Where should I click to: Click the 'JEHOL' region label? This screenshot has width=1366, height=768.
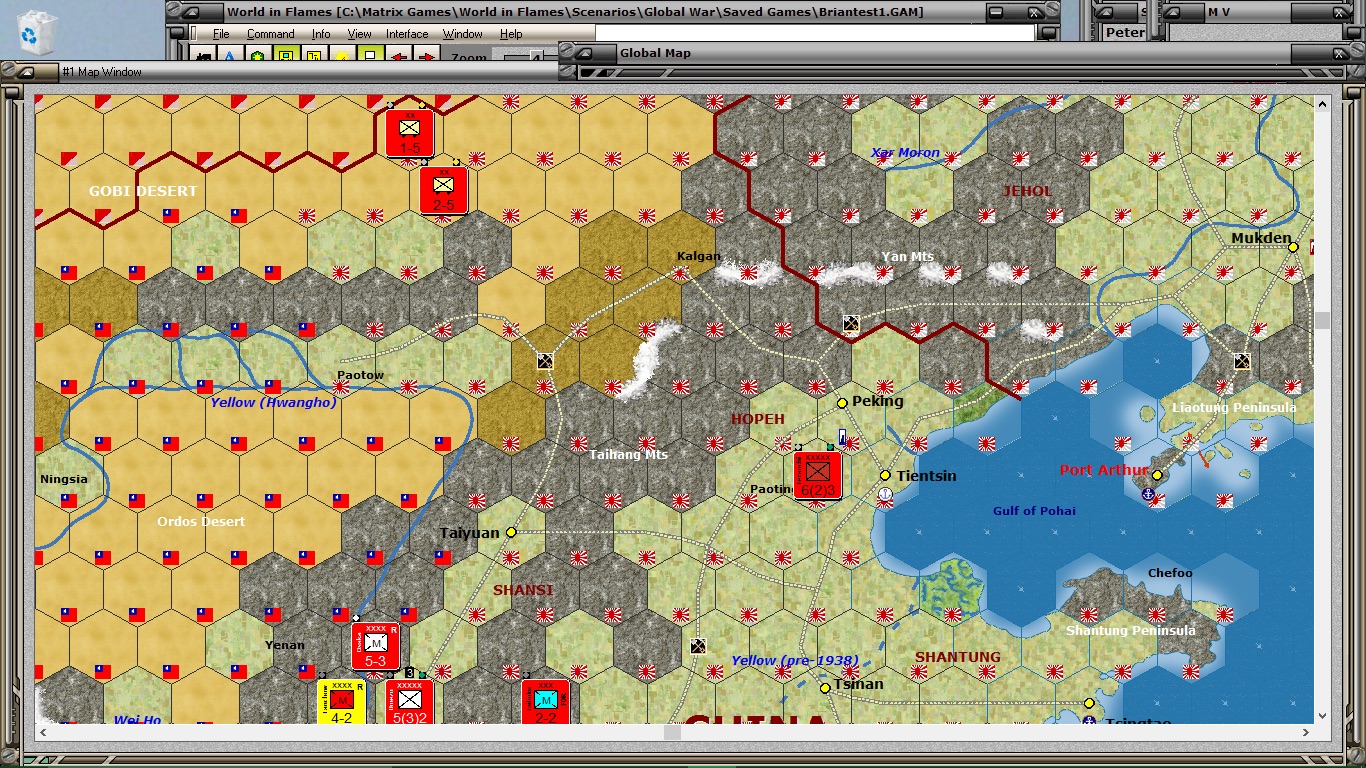click(1027, 191)
